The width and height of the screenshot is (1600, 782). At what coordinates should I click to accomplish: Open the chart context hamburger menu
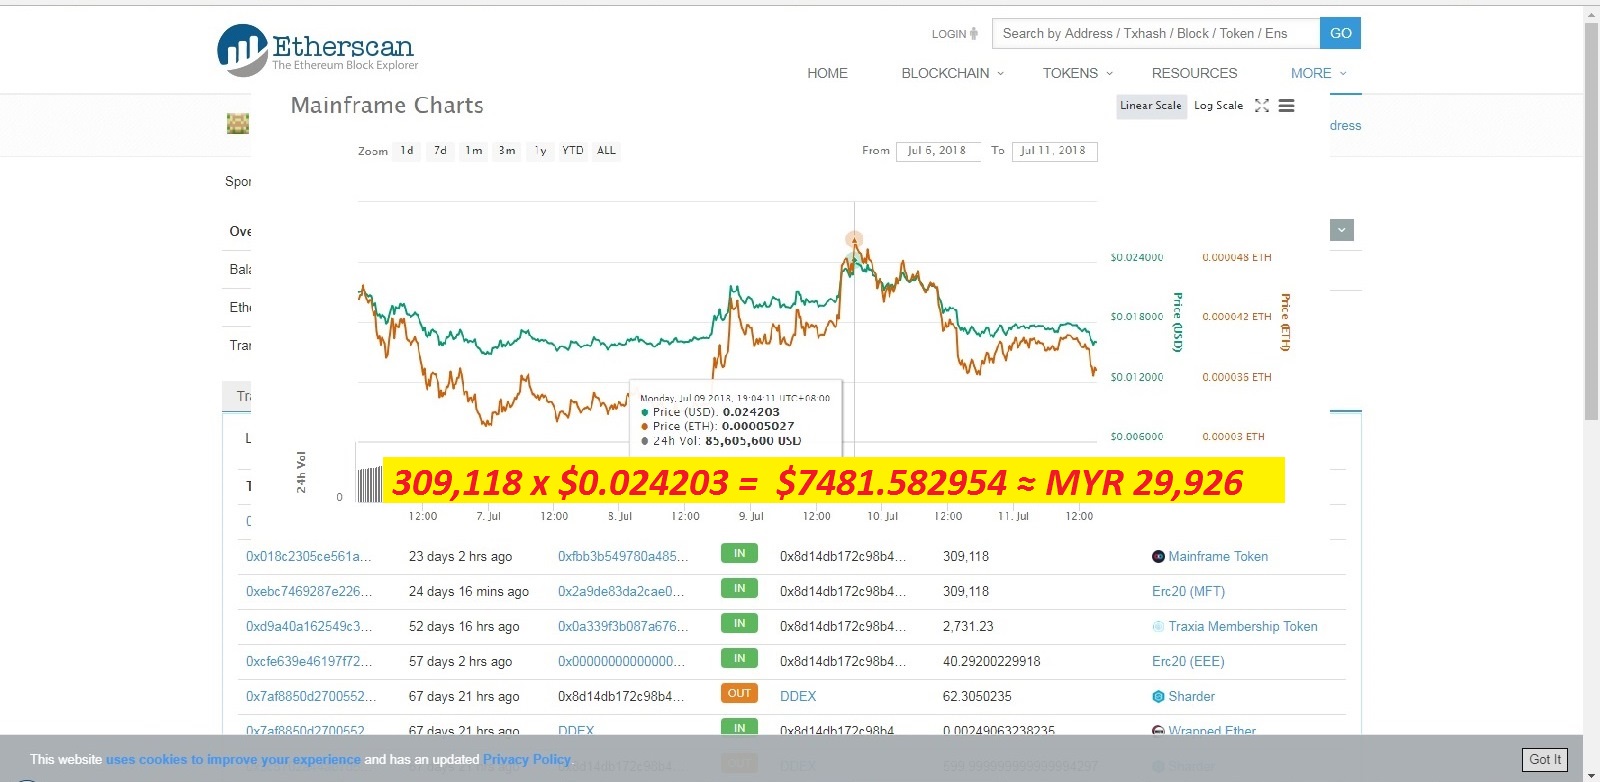[x=1287, y=106]
